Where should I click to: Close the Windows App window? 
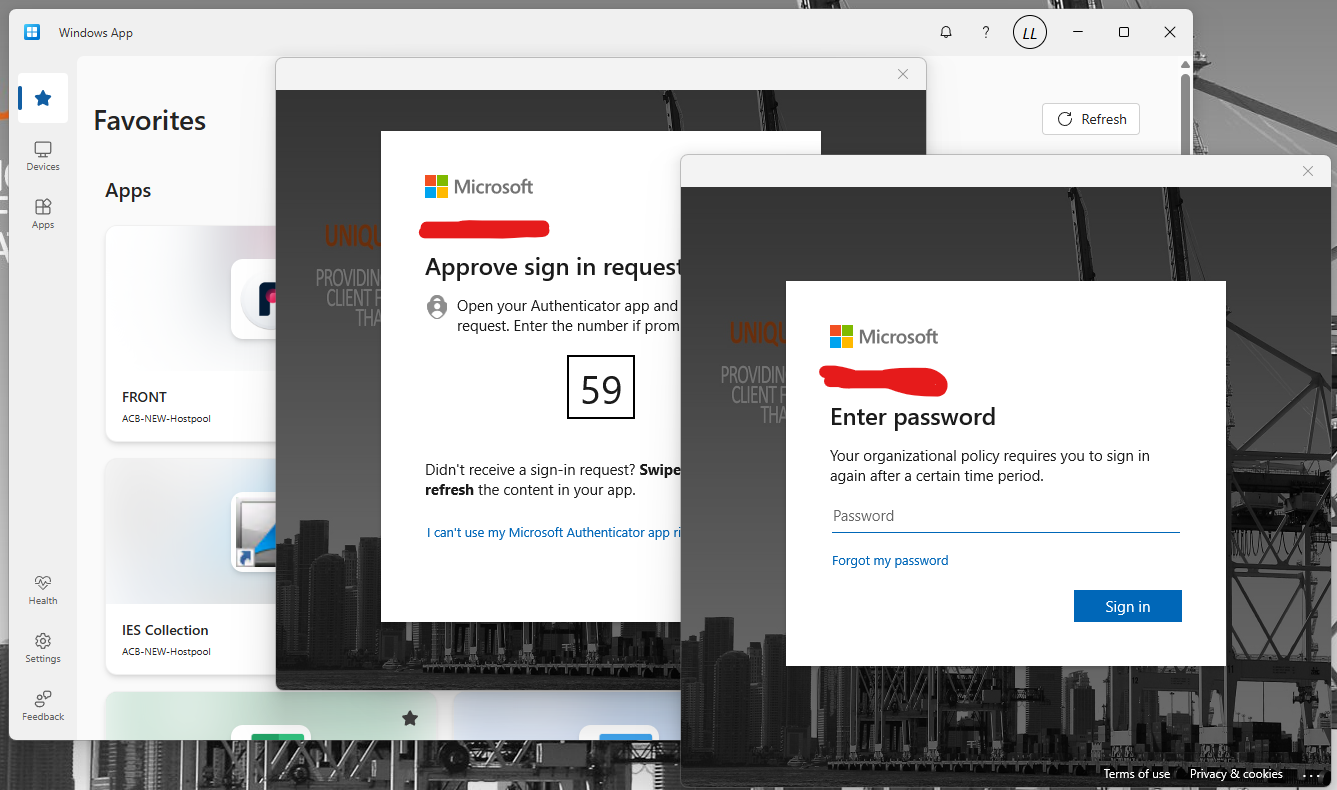pyautogui.click(x=1170, y=33)
